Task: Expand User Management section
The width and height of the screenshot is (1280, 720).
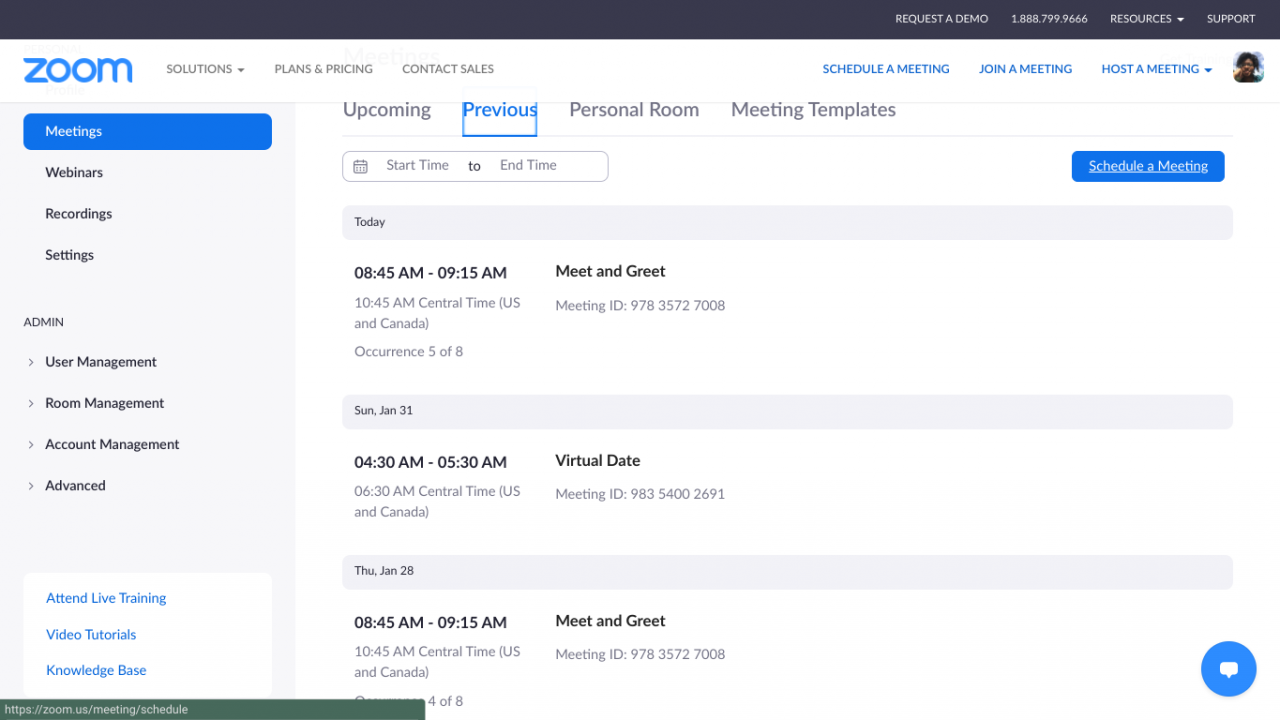Action: pyautogui.click(x=100, y=362)
